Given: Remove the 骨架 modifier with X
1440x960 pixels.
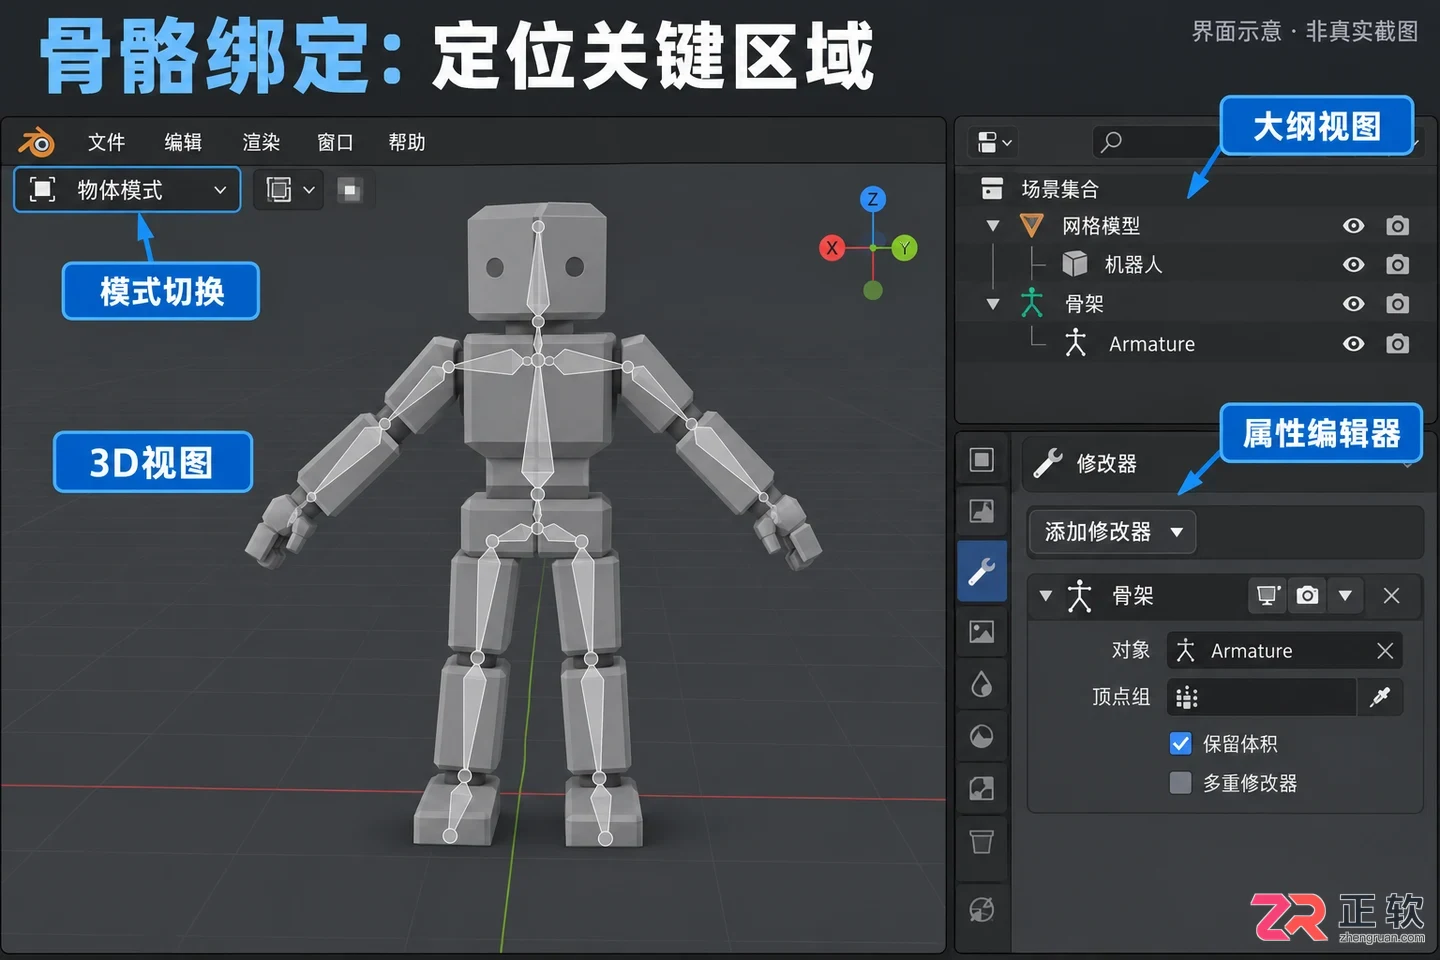Looking at the screenshot, I should [x=1392, y=596].
